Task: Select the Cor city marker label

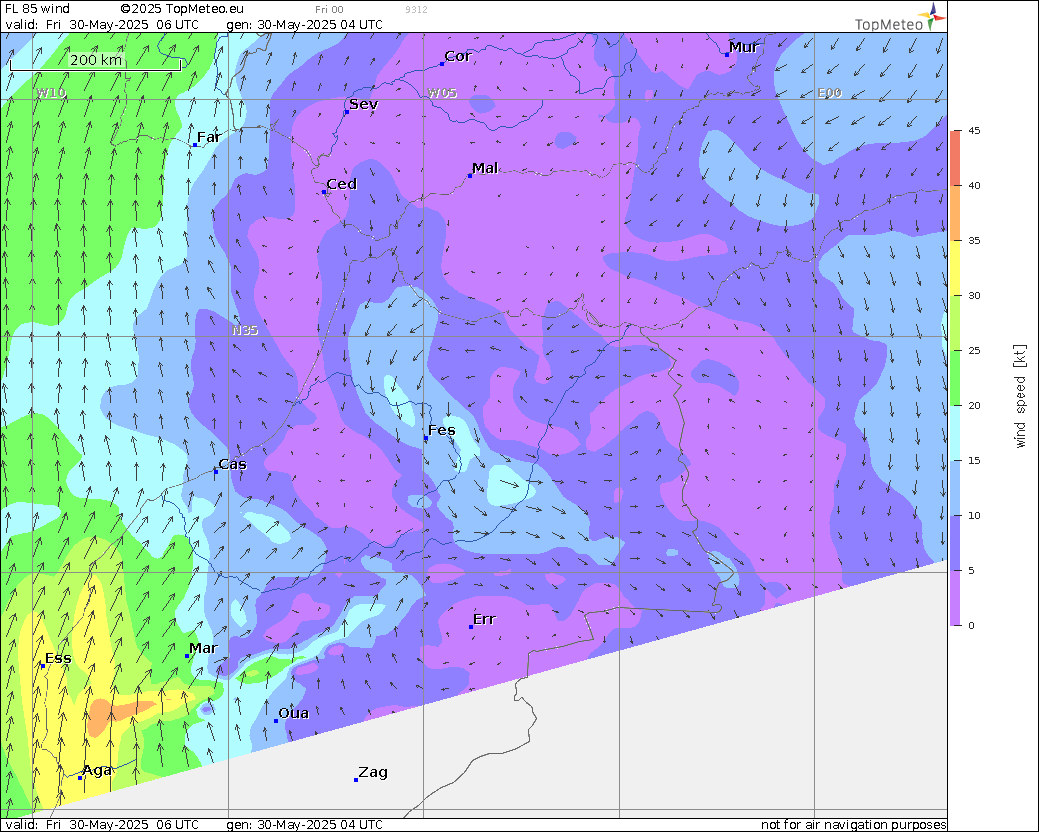Action: pyautogui.click(x=458, y=56)
